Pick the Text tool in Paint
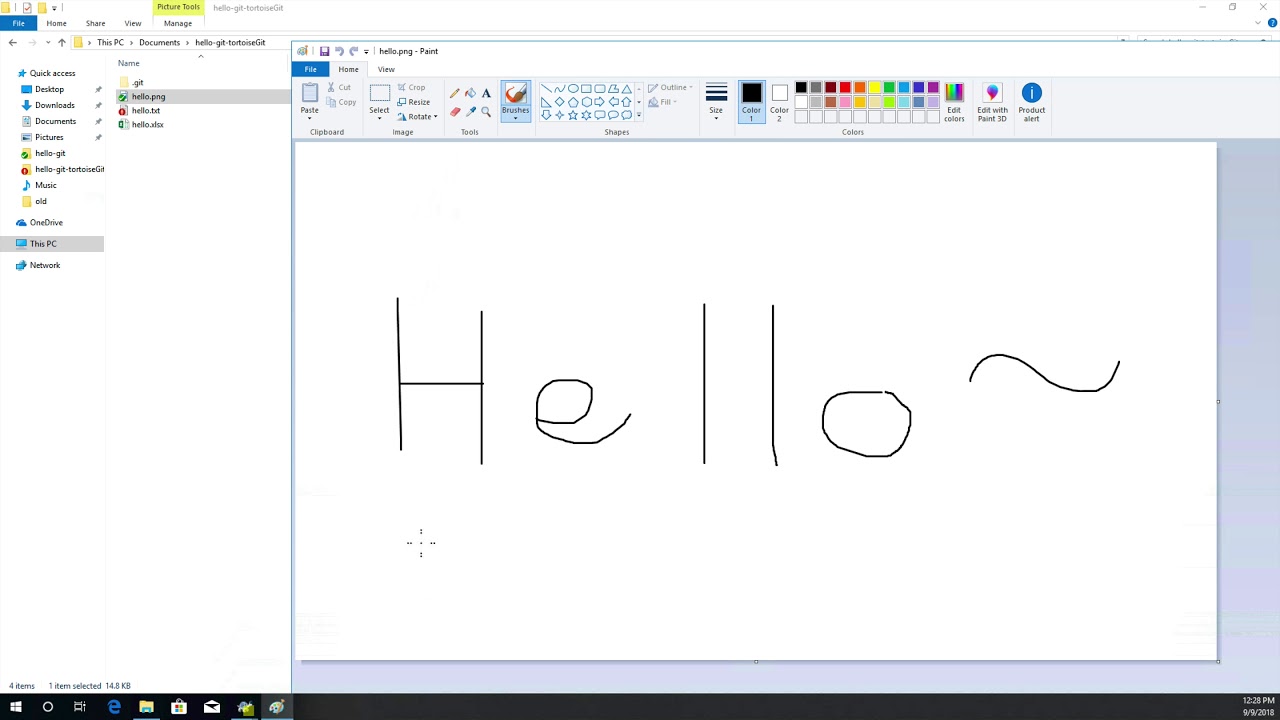The width and height of the screenshot is (1280, 720). (486, 93)
